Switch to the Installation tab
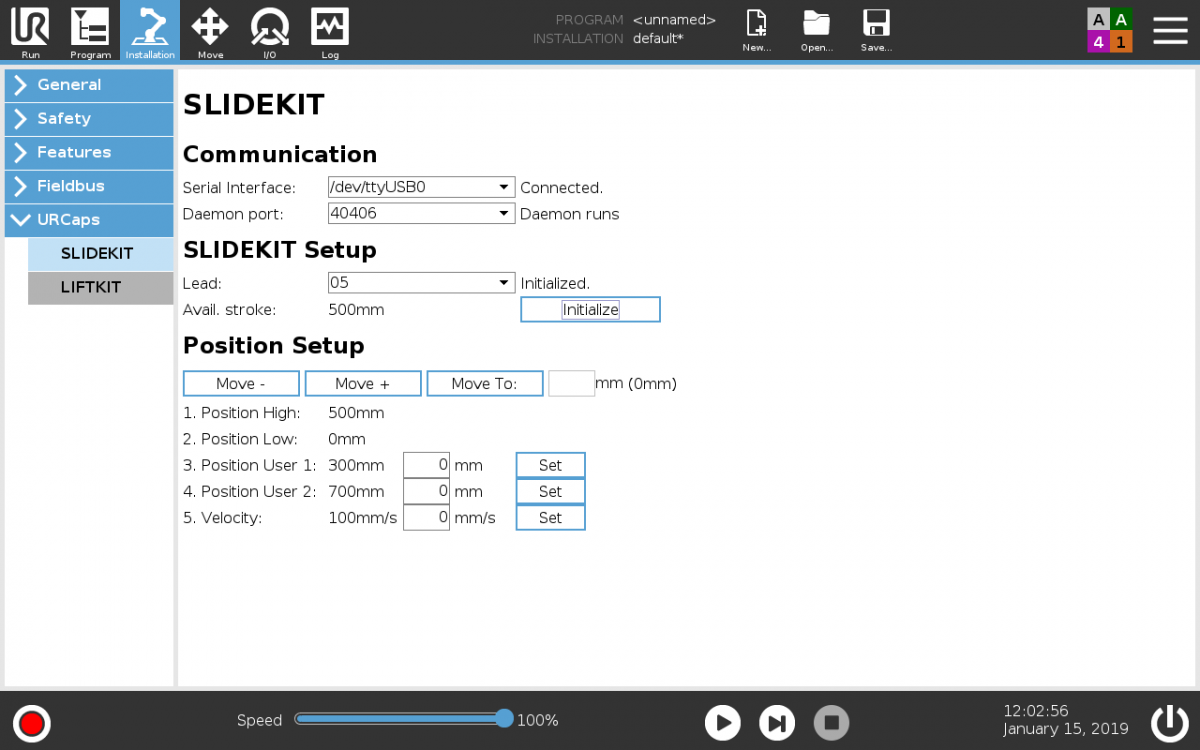Image resolution: width=1200 pixels, height=750 pixels. click(150, 31)
